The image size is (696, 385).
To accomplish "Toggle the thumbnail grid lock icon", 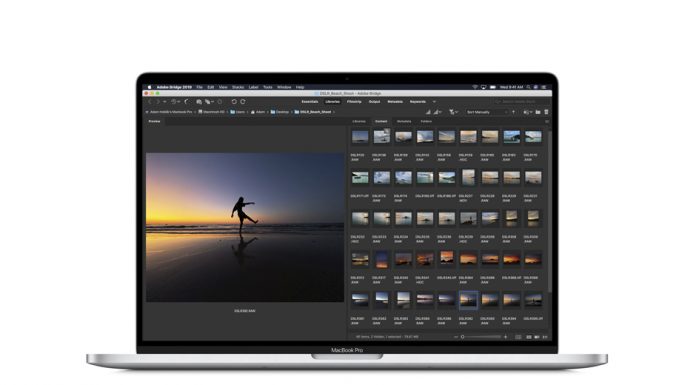I will click(518, 337).
